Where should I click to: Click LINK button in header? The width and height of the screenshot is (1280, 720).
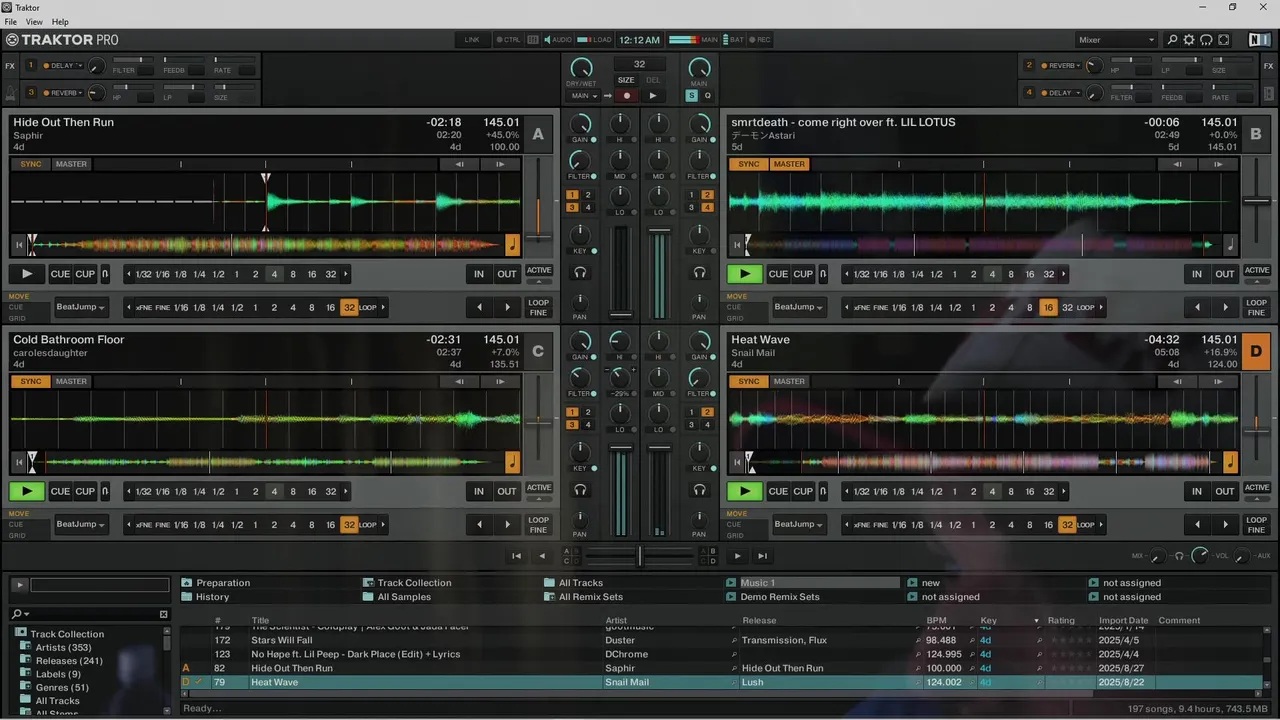(x=472, y=40)
